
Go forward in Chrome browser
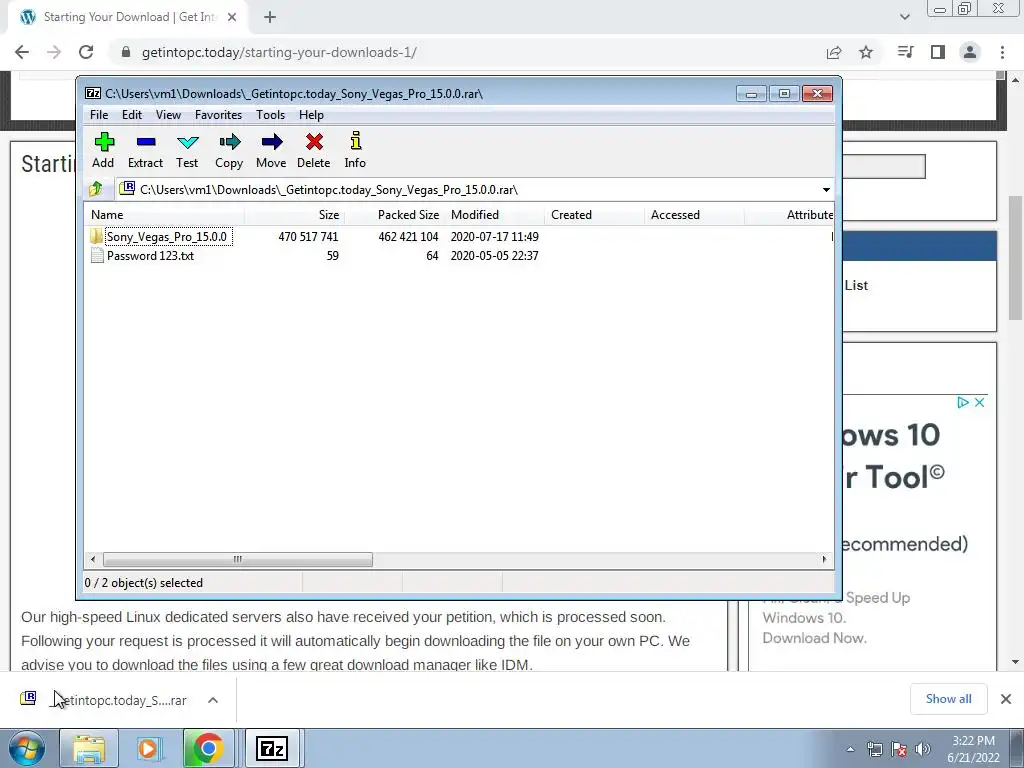54,52
